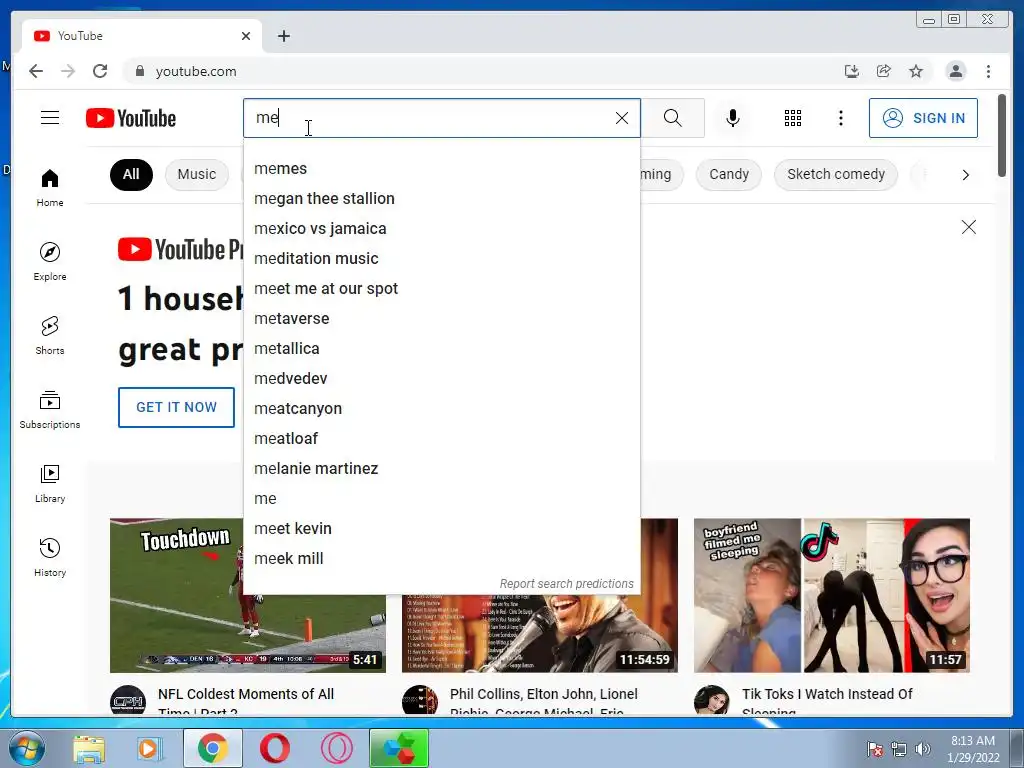The width and height of the screenshot is (1024, 768).
Task: Open the Windows Start menu
Action: [27, 748]
